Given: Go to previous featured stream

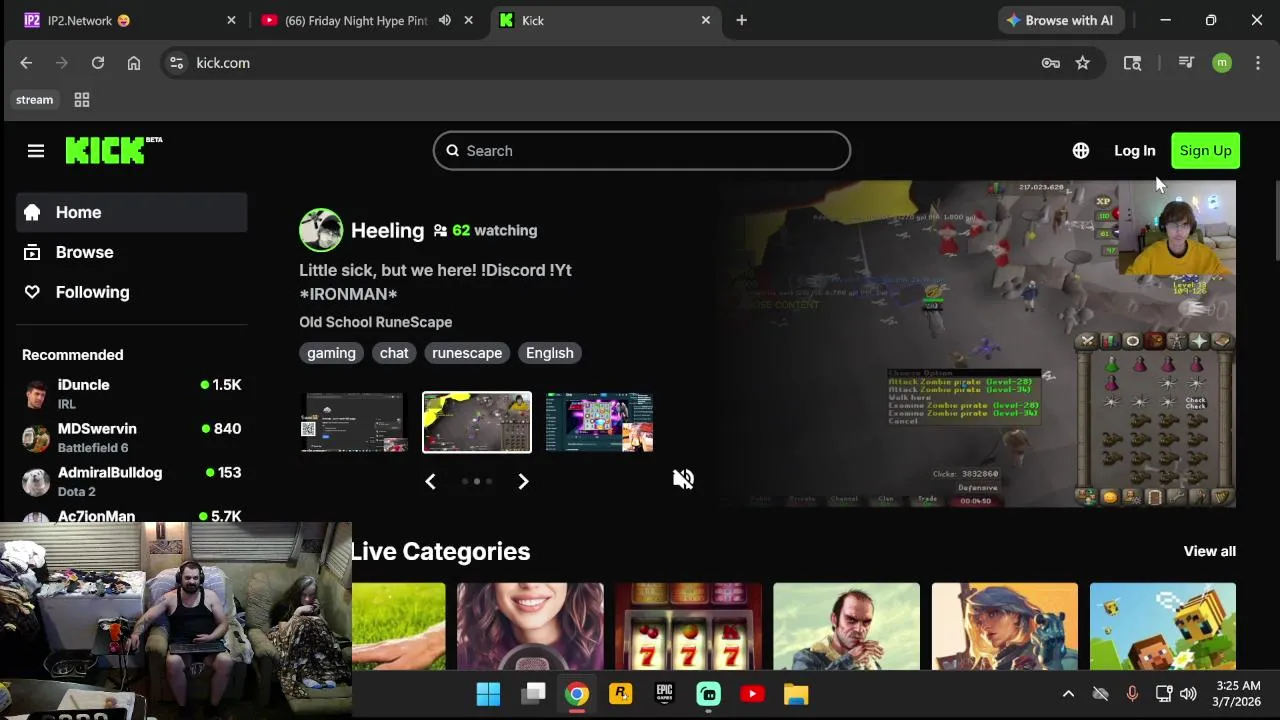Looking at the screenshot, I should 430,481.
